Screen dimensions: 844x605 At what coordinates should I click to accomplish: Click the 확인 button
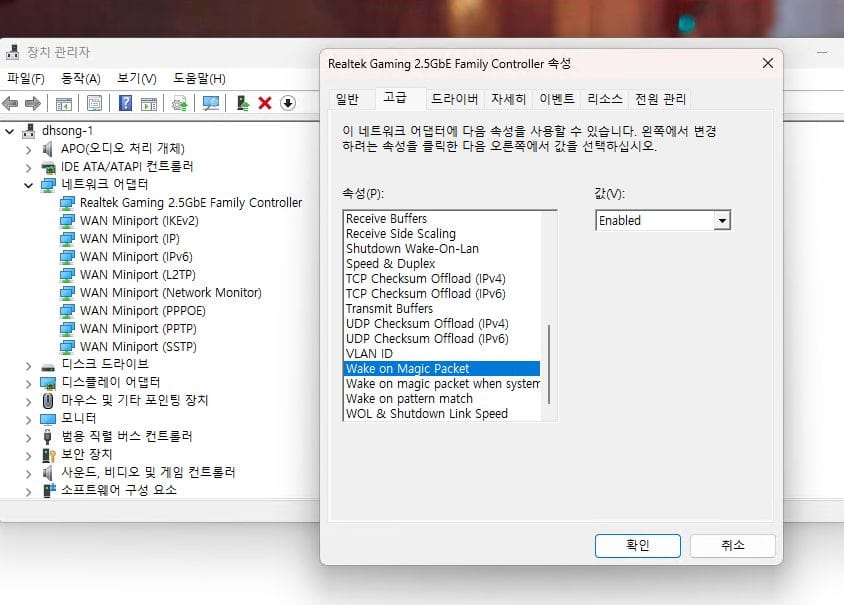point(637,546)
